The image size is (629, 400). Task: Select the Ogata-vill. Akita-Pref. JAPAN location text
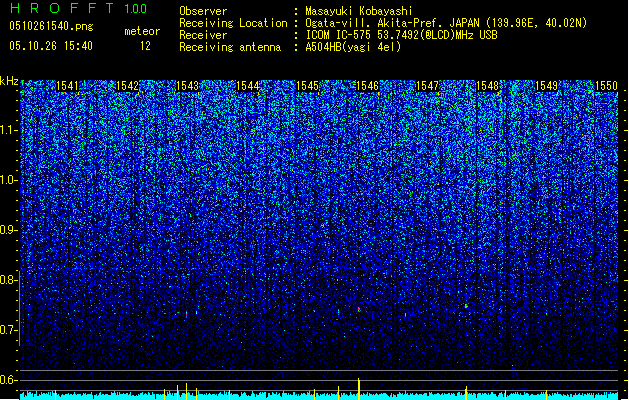pos(446,23)
